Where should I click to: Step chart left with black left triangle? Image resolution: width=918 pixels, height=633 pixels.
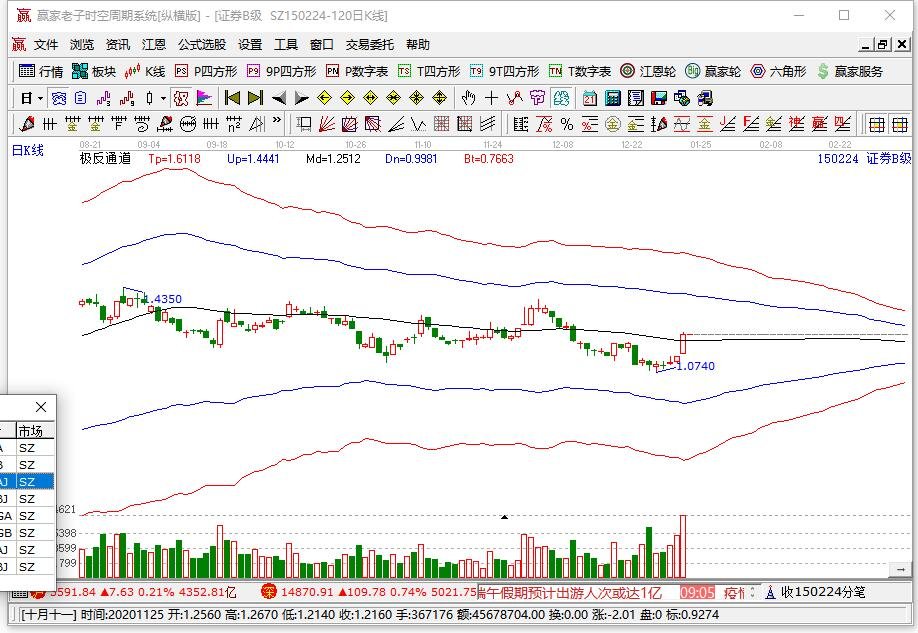click(279, 98)
